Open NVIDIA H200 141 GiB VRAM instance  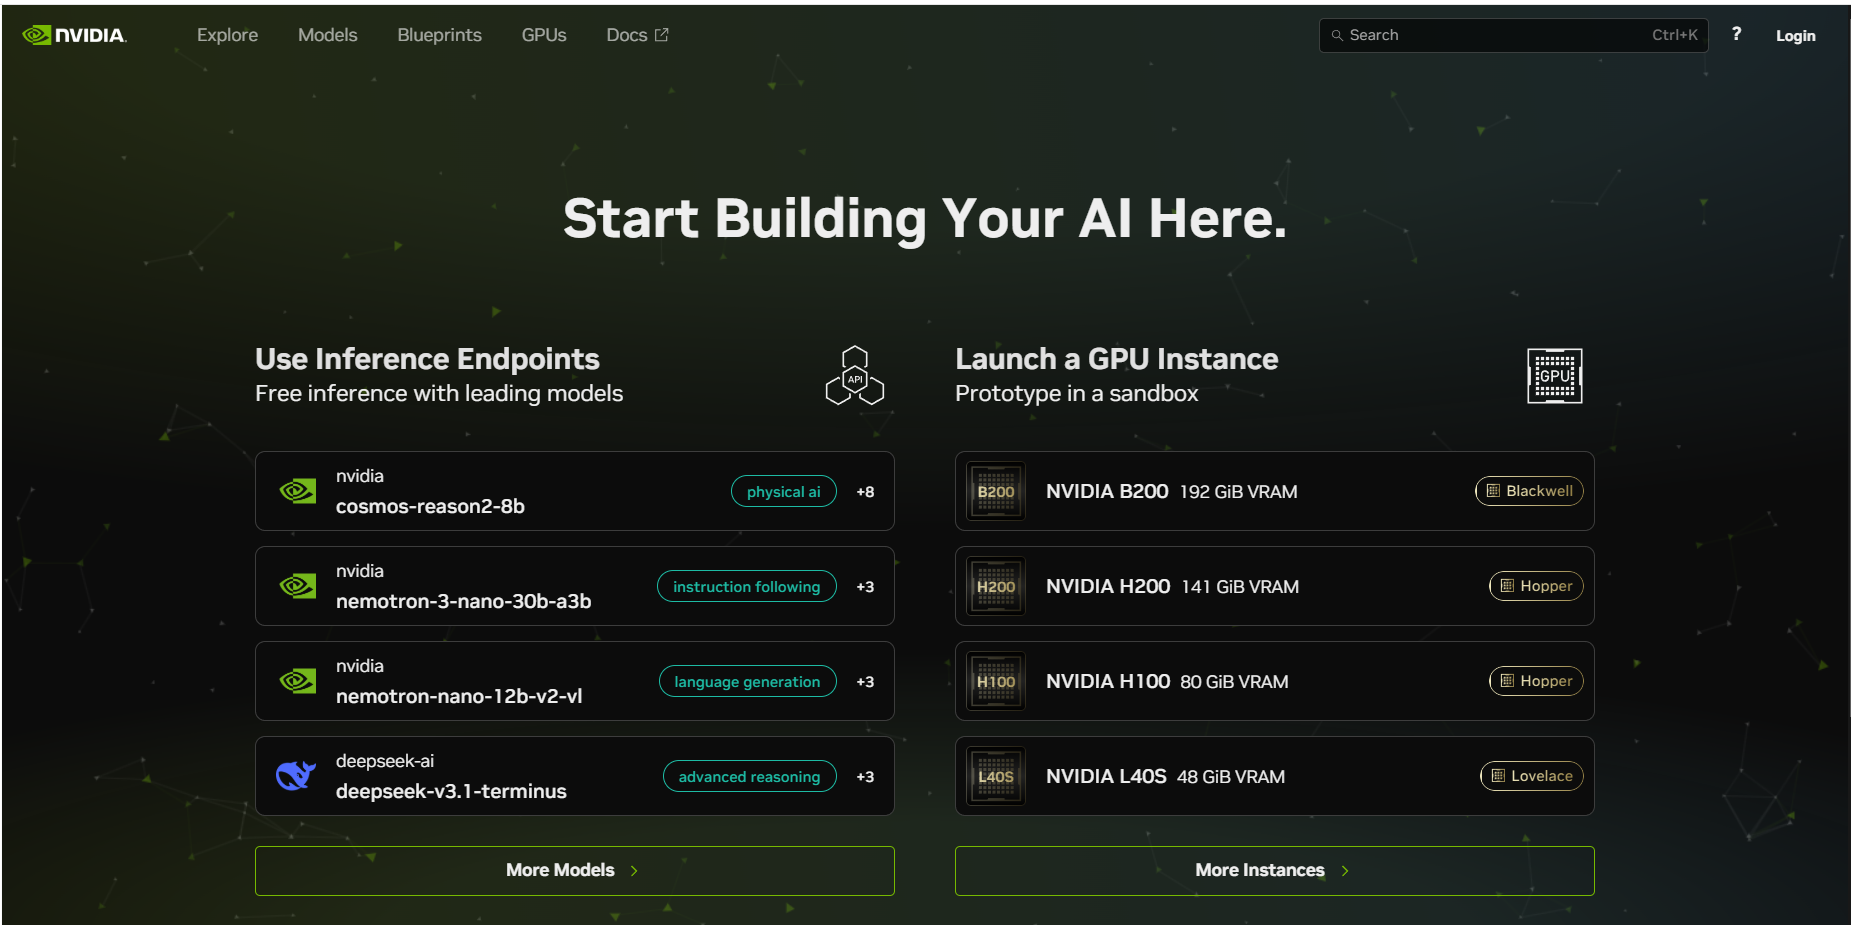[1275, 586]
